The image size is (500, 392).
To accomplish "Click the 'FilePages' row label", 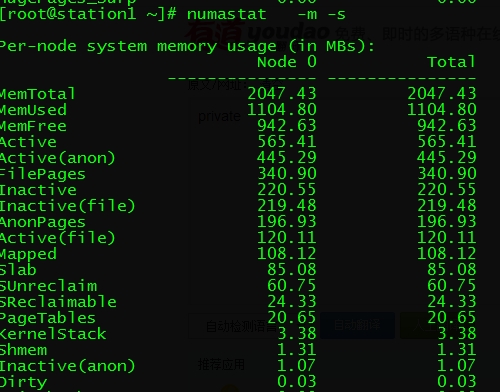I will (43, 174).
